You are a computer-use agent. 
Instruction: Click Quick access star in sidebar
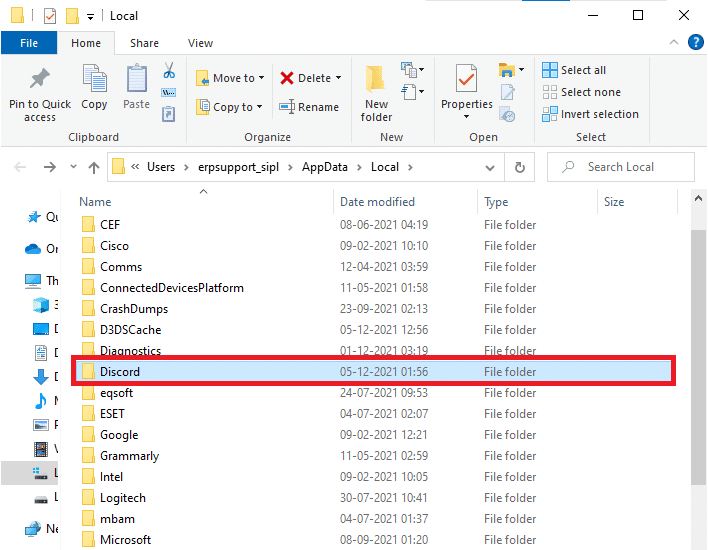click(34, 217)
